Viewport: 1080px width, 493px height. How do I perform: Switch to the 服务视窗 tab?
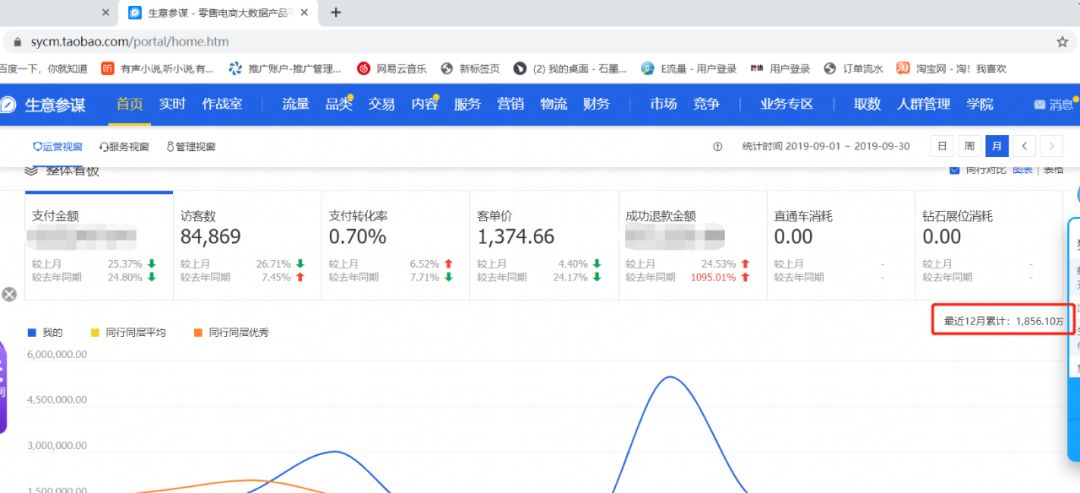(x=124, y=147)
